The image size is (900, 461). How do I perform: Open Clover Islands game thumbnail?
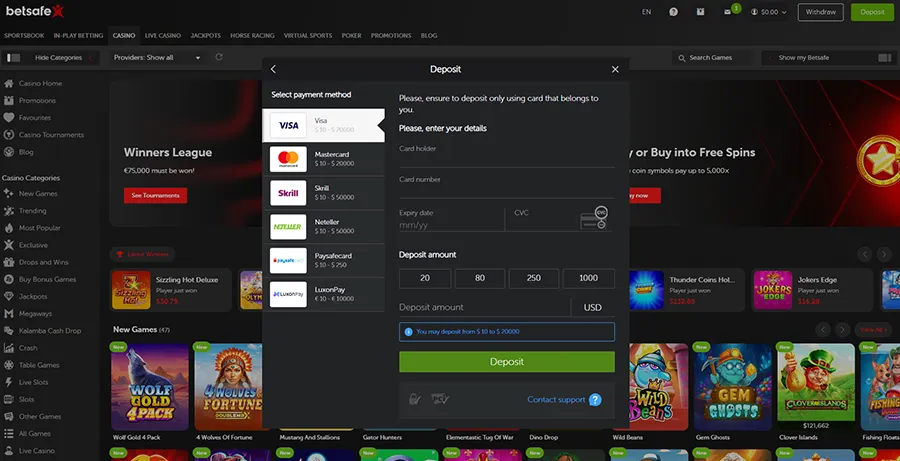[816, 387]
